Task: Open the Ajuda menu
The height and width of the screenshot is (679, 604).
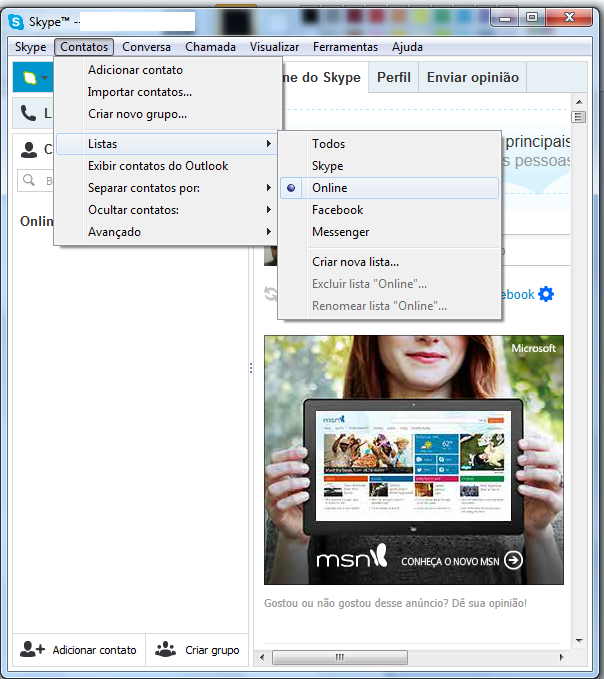Action: [x=407, y=47]
